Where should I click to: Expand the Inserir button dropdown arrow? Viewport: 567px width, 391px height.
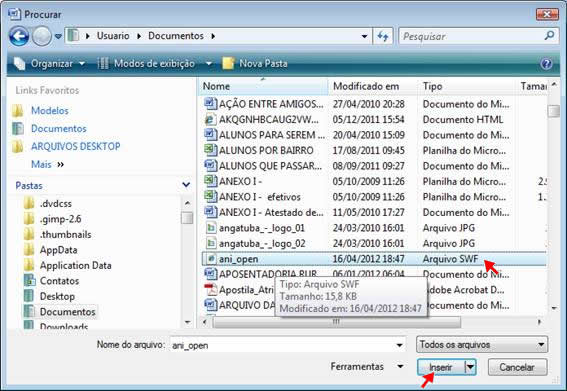[470, 367]
